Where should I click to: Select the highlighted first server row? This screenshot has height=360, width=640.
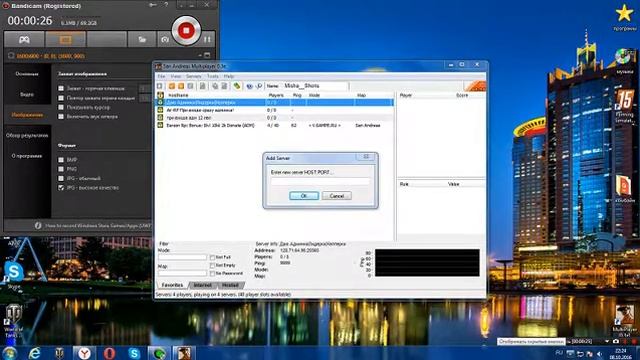[274, 102]
